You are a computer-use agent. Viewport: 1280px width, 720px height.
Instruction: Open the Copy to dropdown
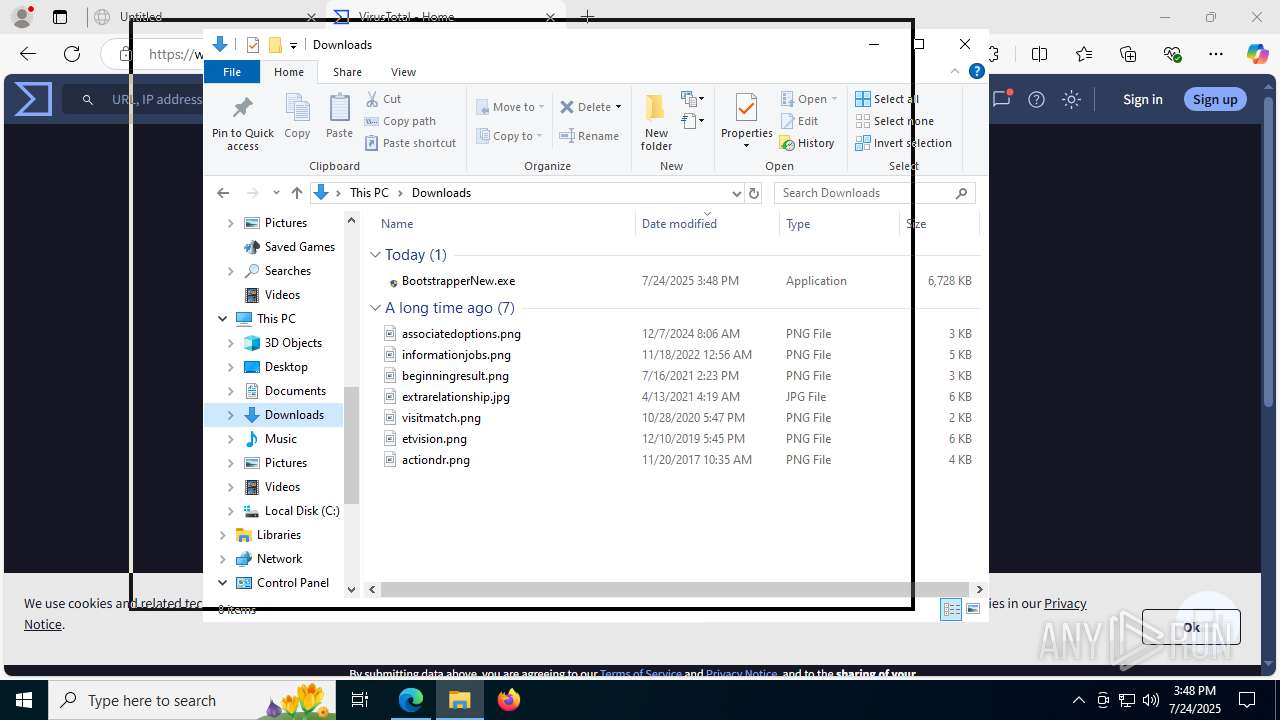[x=509, y=136]
